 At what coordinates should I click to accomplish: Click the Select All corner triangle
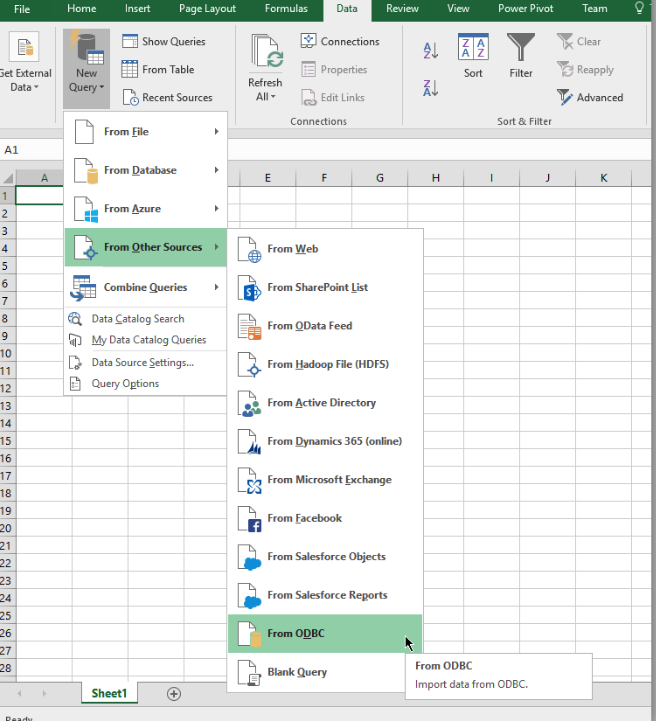tap(8, 178)
